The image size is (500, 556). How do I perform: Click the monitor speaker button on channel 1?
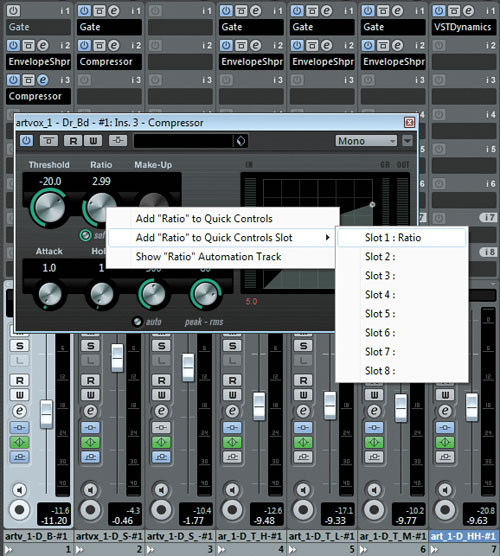point(20,490)
